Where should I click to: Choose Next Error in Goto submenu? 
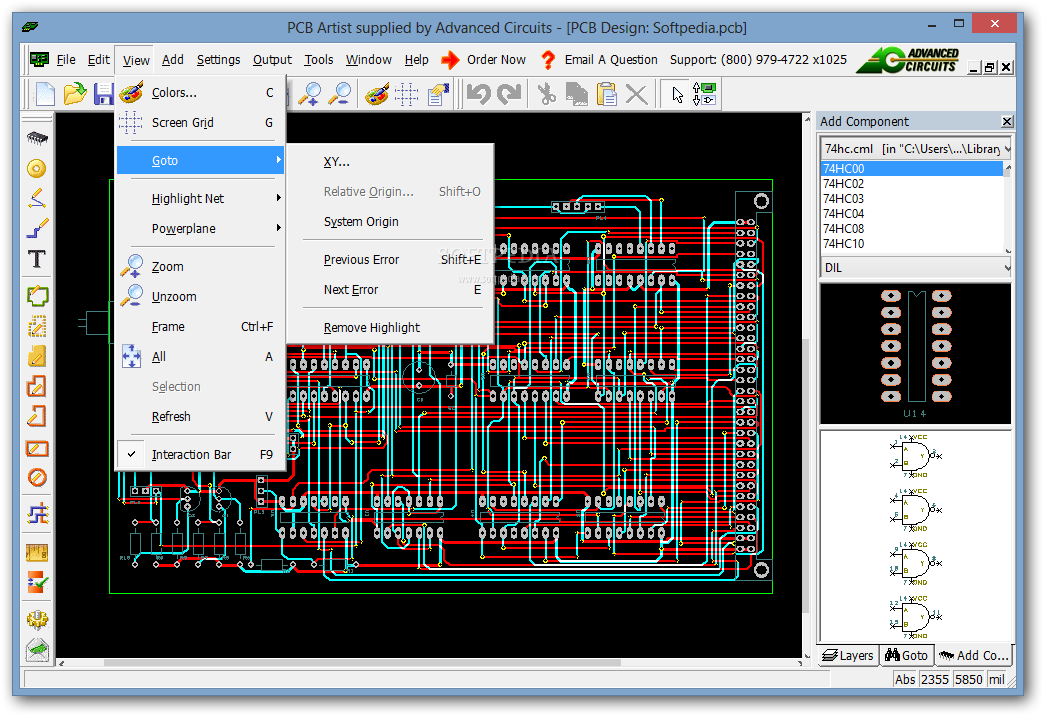(392, 290)
